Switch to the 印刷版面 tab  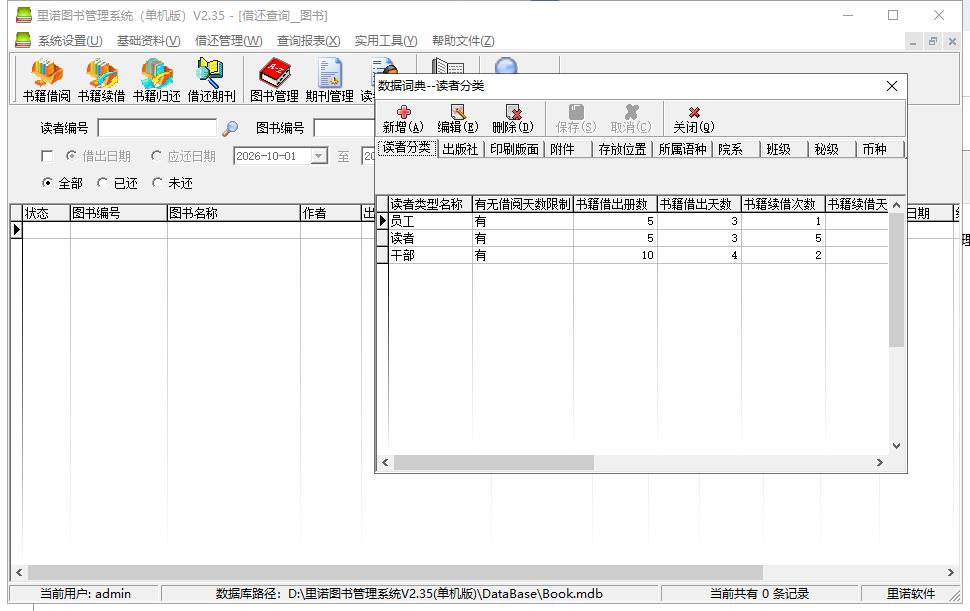(514, 149)
